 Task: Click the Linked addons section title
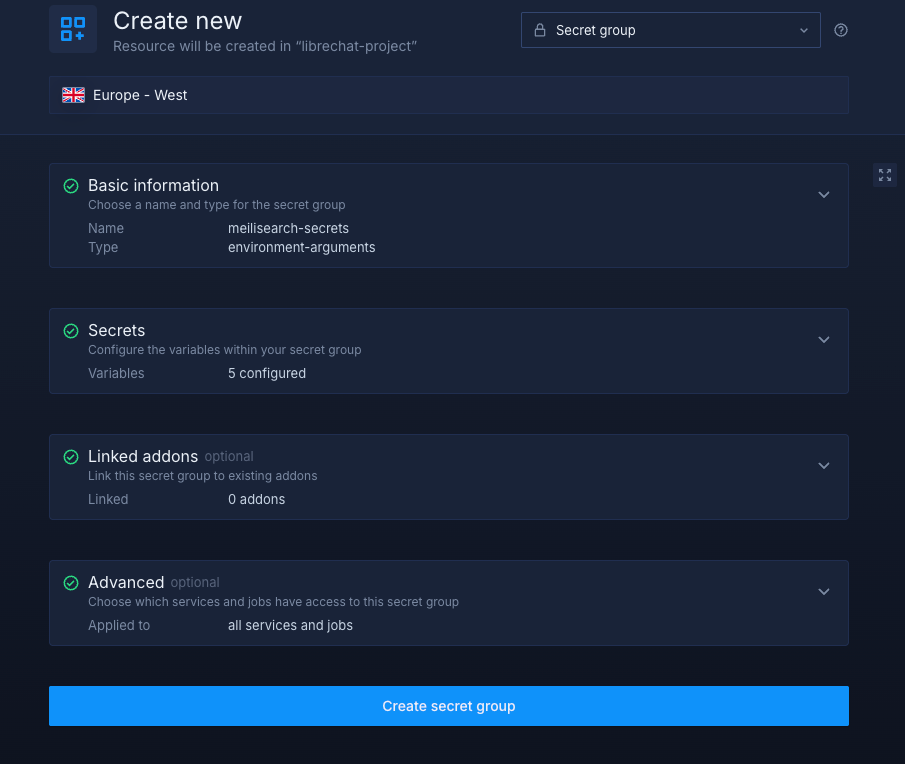coord(143,456)
